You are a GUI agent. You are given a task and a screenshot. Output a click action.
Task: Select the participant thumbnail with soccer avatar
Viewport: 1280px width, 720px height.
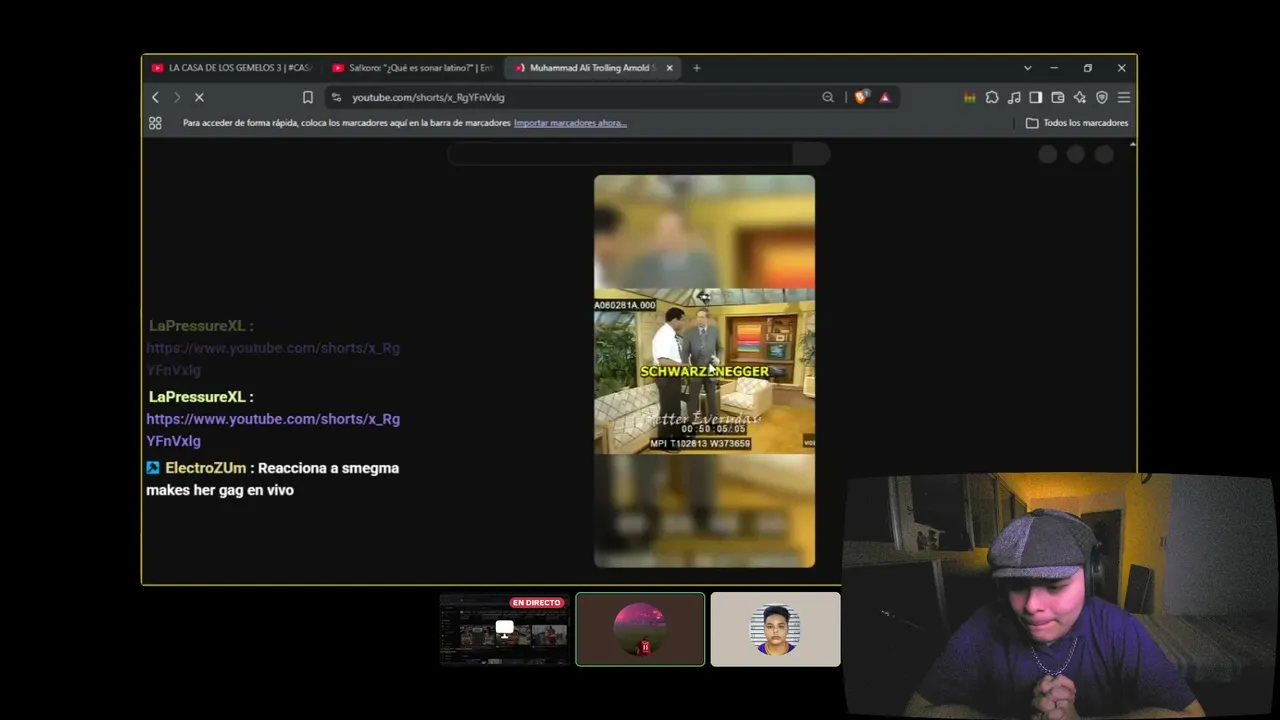coord(640,629)
